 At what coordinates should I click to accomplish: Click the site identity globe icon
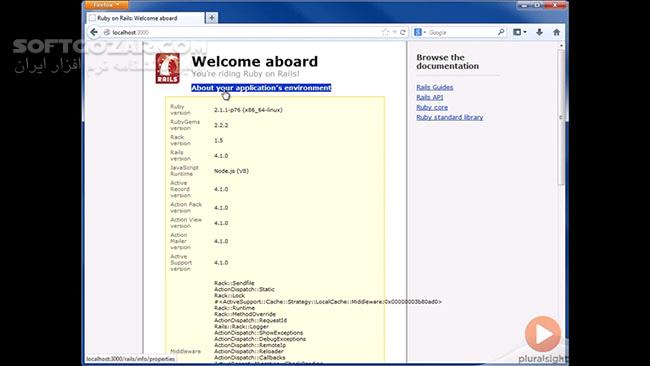107,32
